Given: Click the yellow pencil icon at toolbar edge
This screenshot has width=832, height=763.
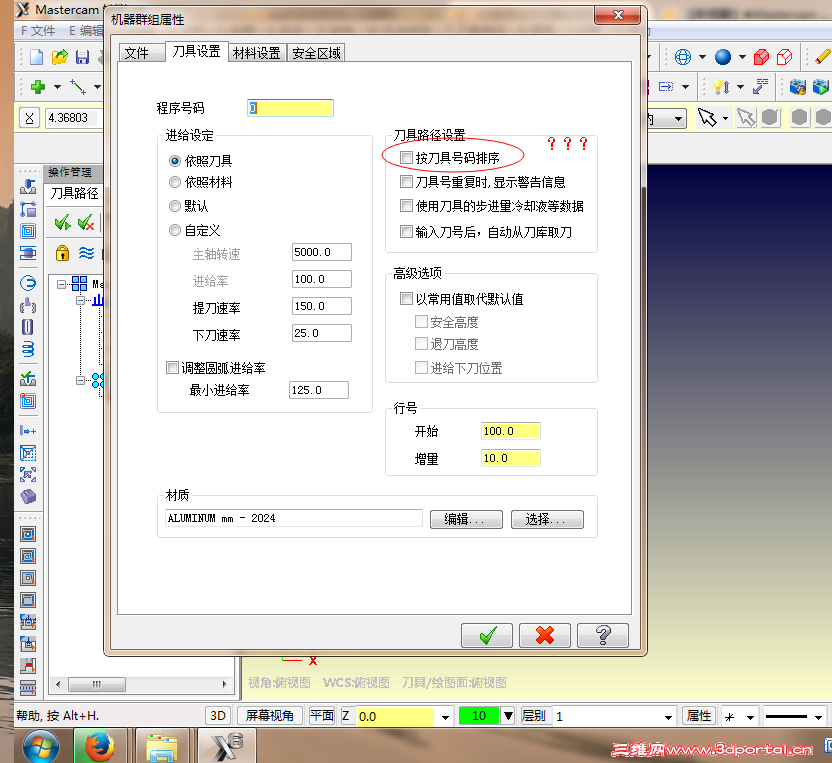Looking at the screenshot, I should pyautogui.click(x=822, y=57).
